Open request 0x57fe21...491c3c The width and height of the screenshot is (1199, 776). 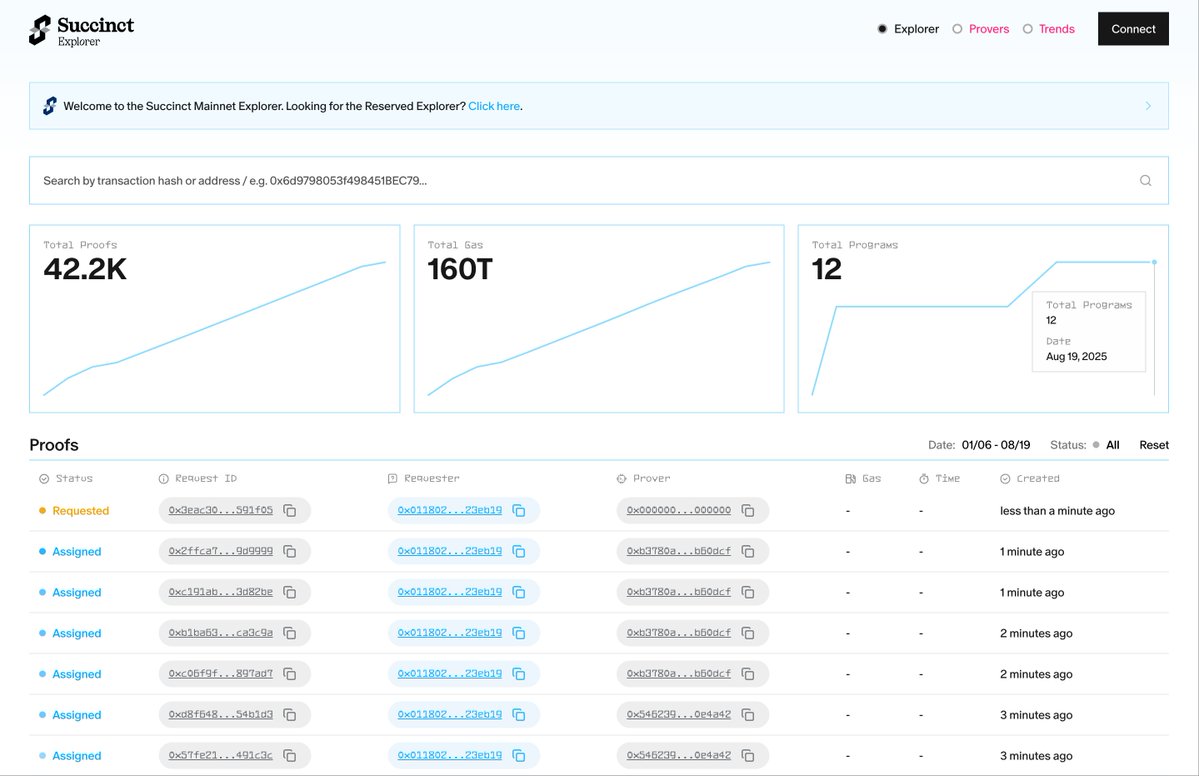pyautogui.click(x=220, y=755)
